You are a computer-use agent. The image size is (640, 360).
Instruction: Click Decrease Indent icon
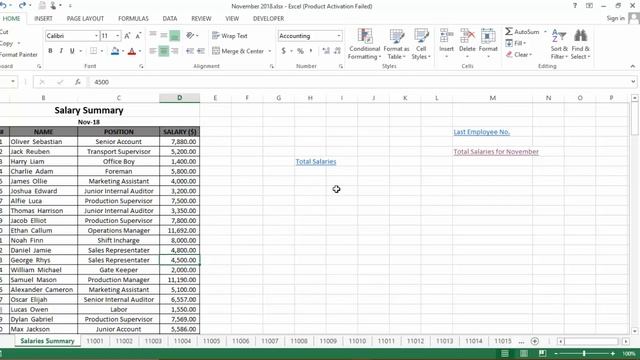[190, 51]
